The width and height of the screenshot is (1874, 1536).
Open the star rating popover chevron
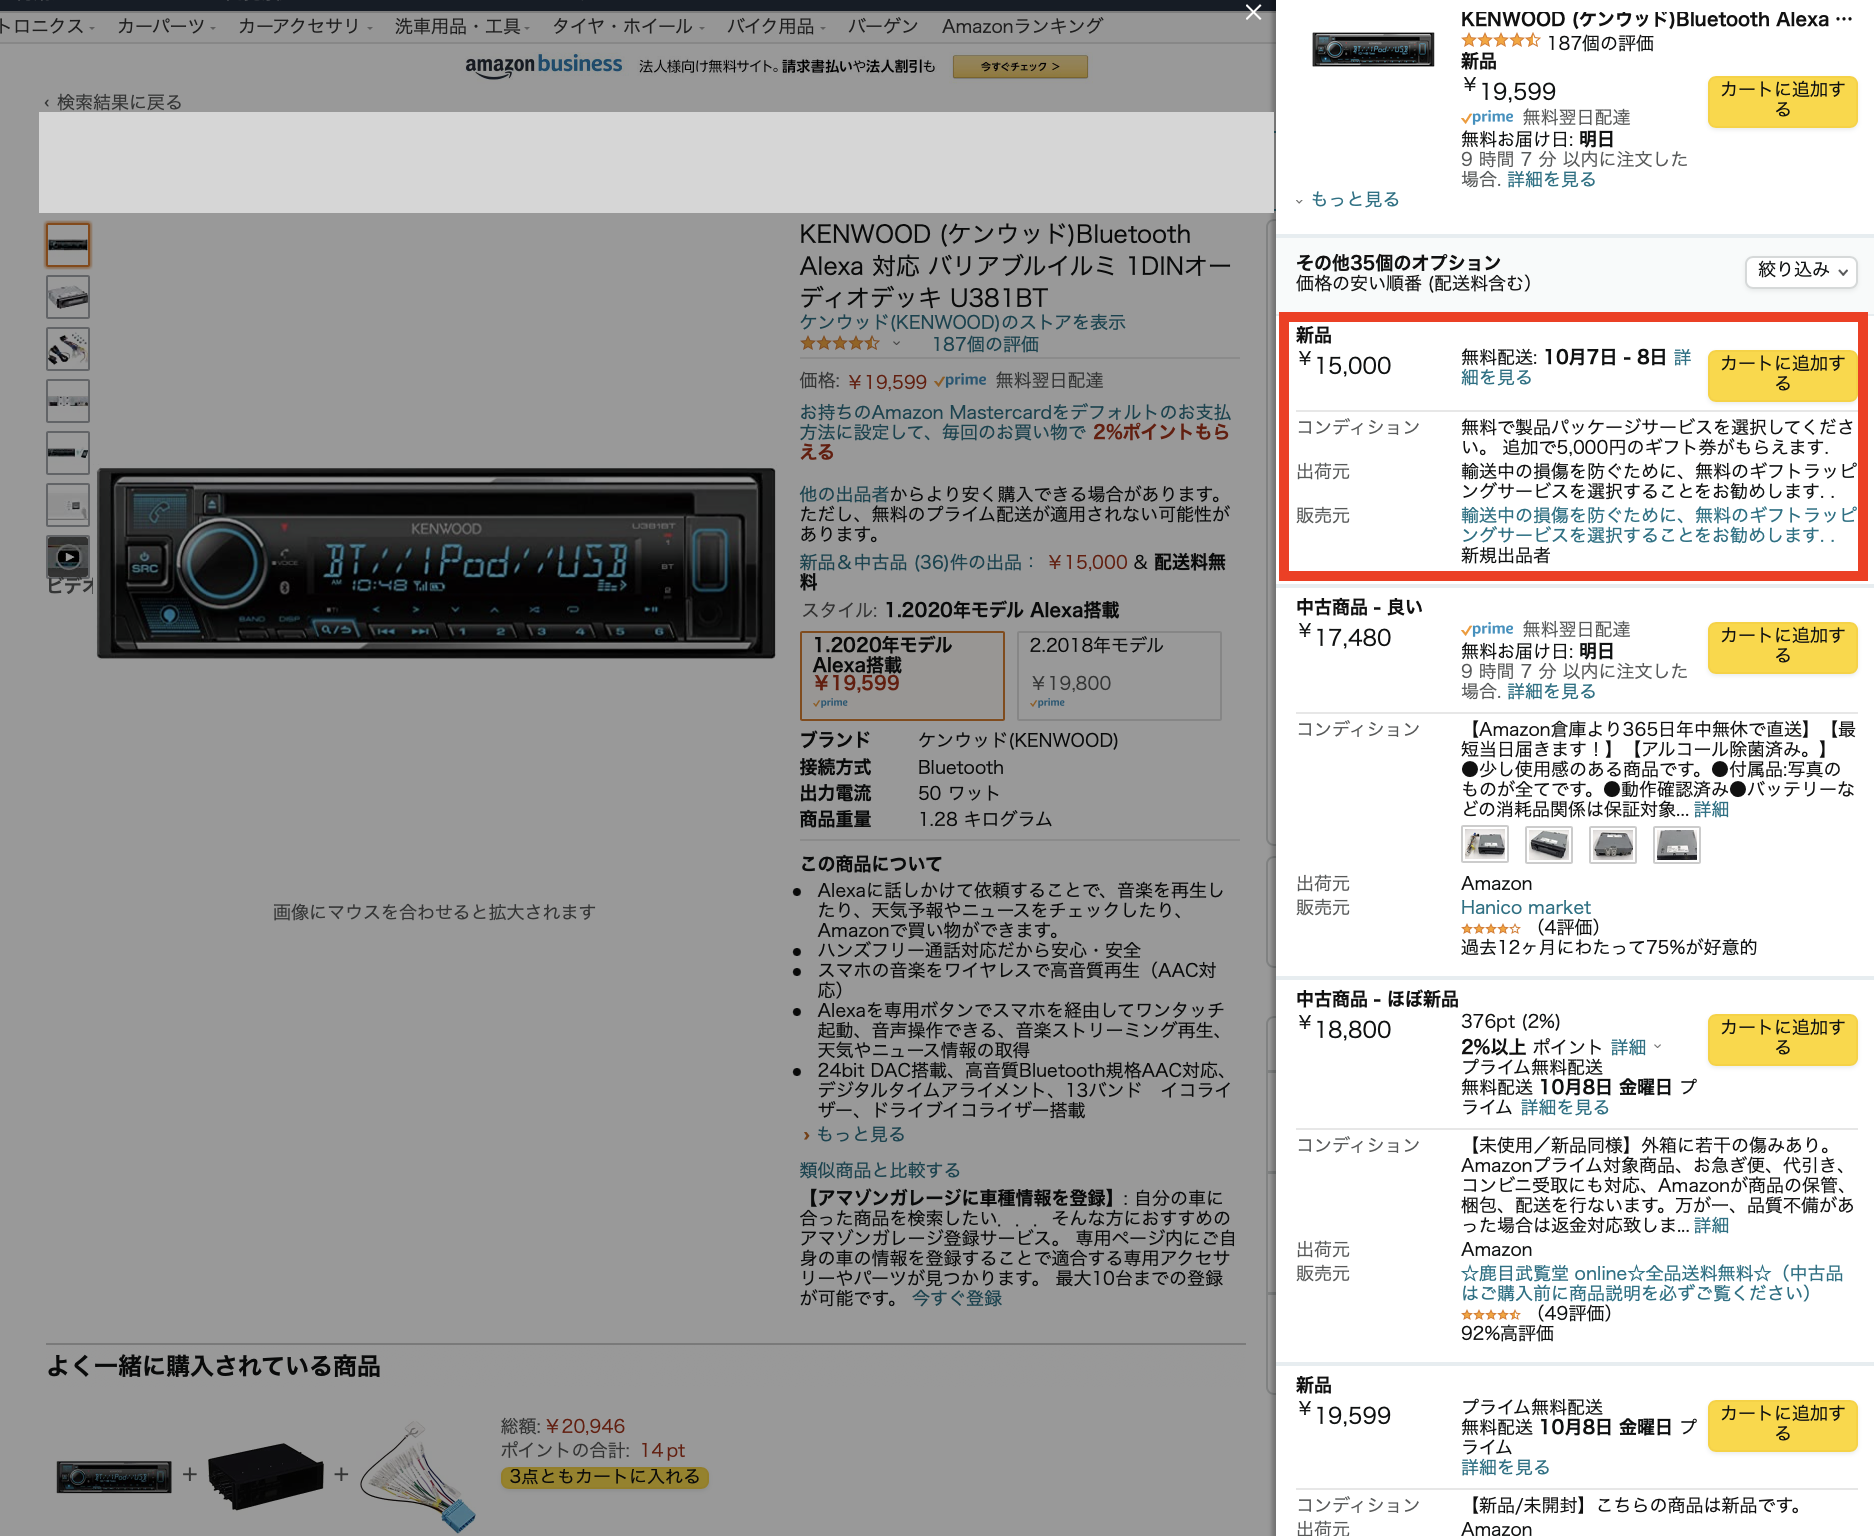896,344
